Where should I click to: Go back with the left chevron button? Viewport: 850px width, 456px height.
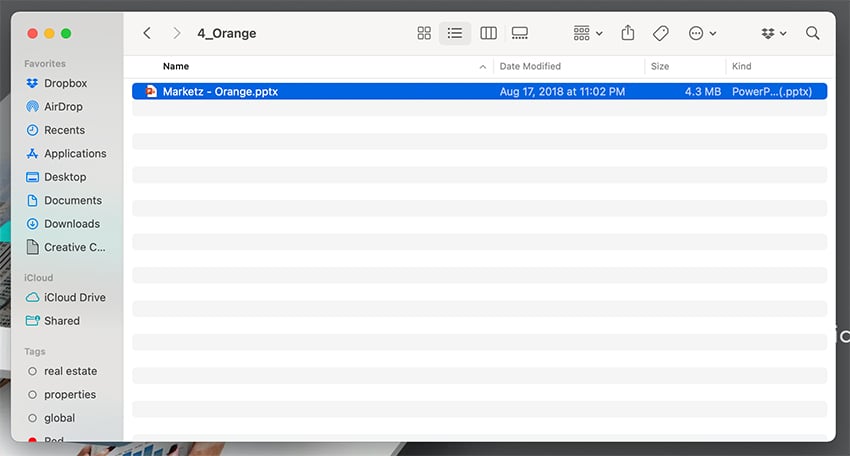coord(147,33)
